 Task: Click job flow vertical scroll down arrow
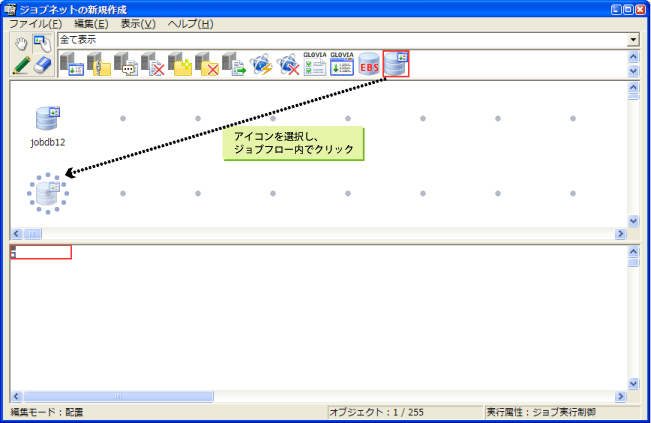pyautogui.click(x=633, y=221)
